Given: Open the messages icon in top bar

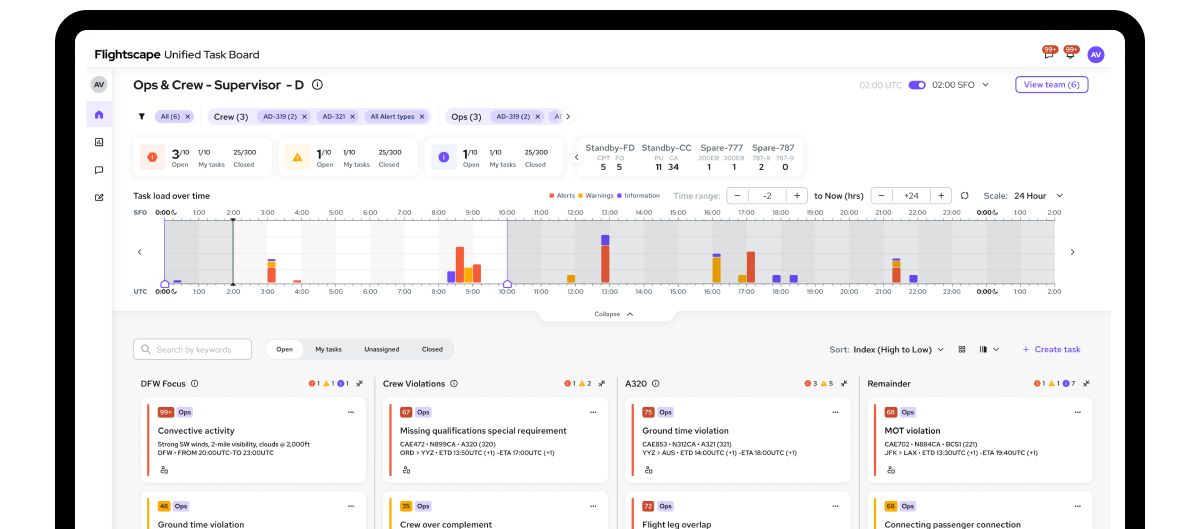Looking at the screenshot, I should click(1049, 54).
